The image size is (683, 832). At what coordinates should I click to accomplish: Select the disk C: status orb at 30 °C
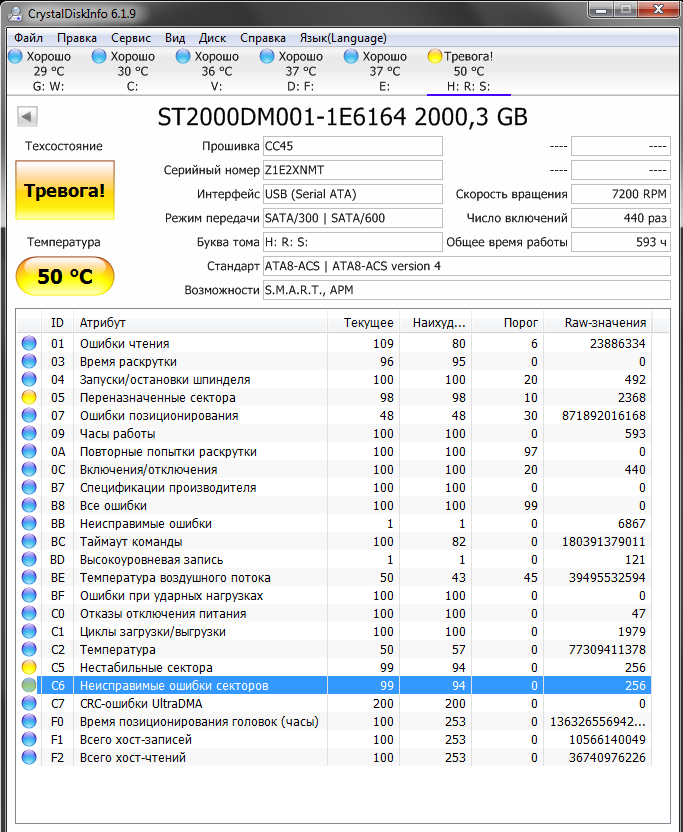[99, 57]
